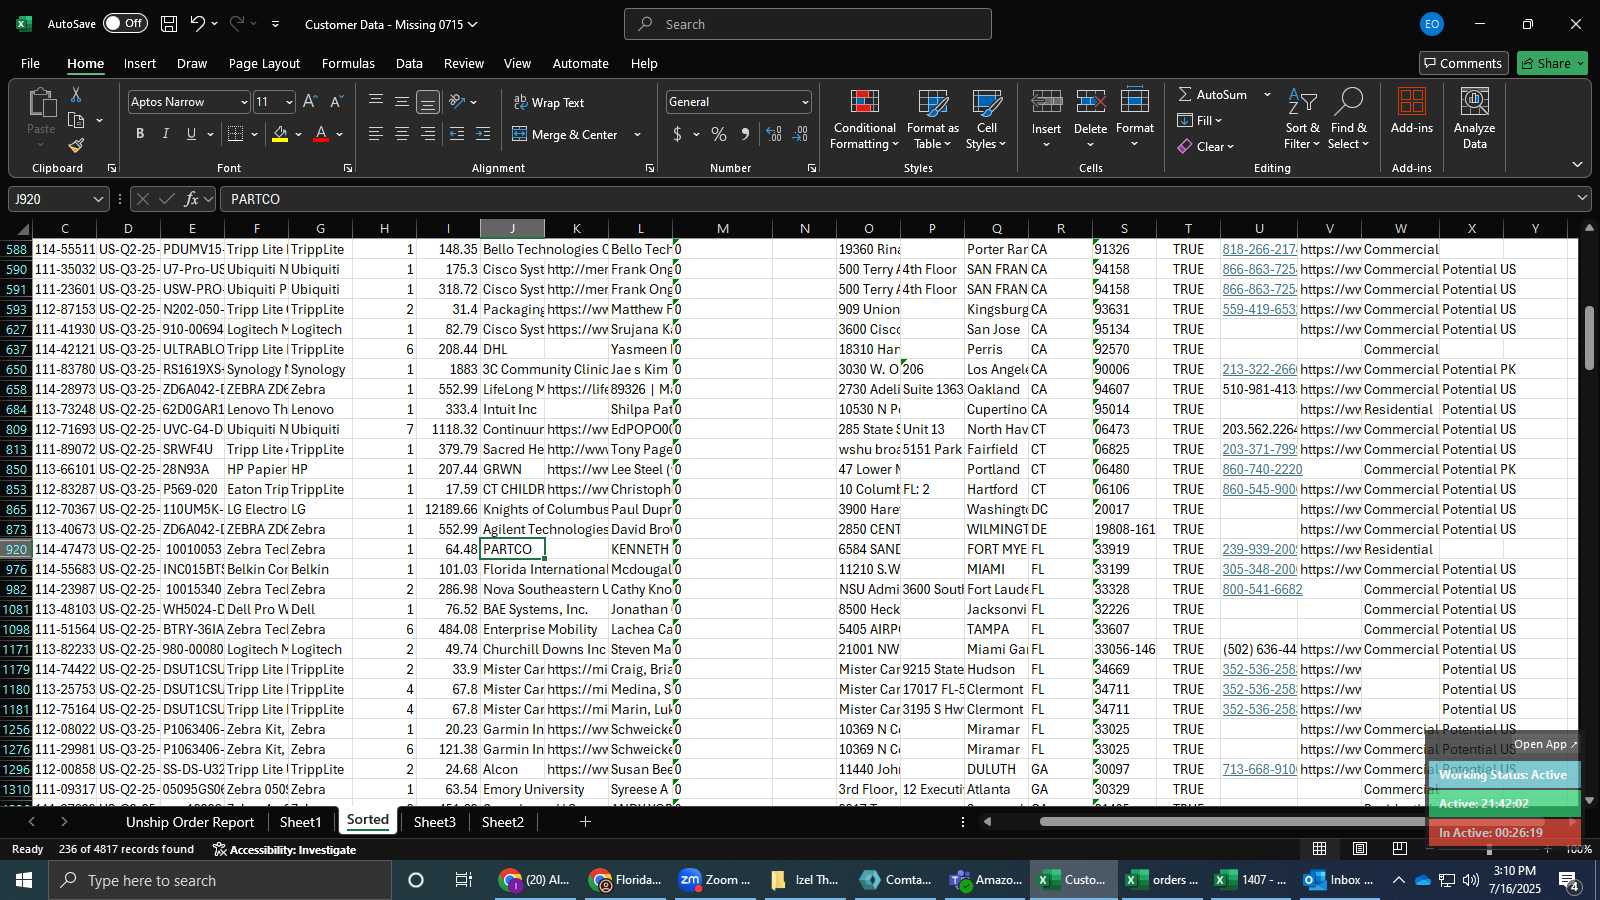Click the Insert Function fx icon
Image resolution: width=1600 pixels, height=900 pixels.
pos(192,199)
